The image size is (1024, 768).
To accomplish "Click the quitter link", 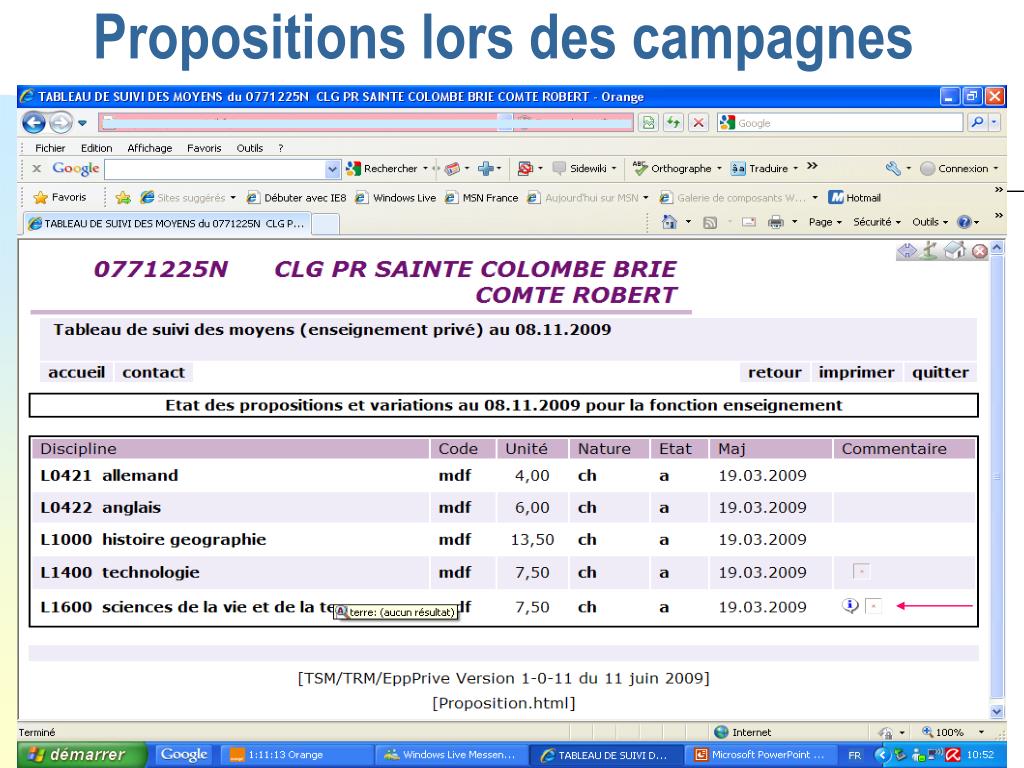I will click(x=940, y=372).
